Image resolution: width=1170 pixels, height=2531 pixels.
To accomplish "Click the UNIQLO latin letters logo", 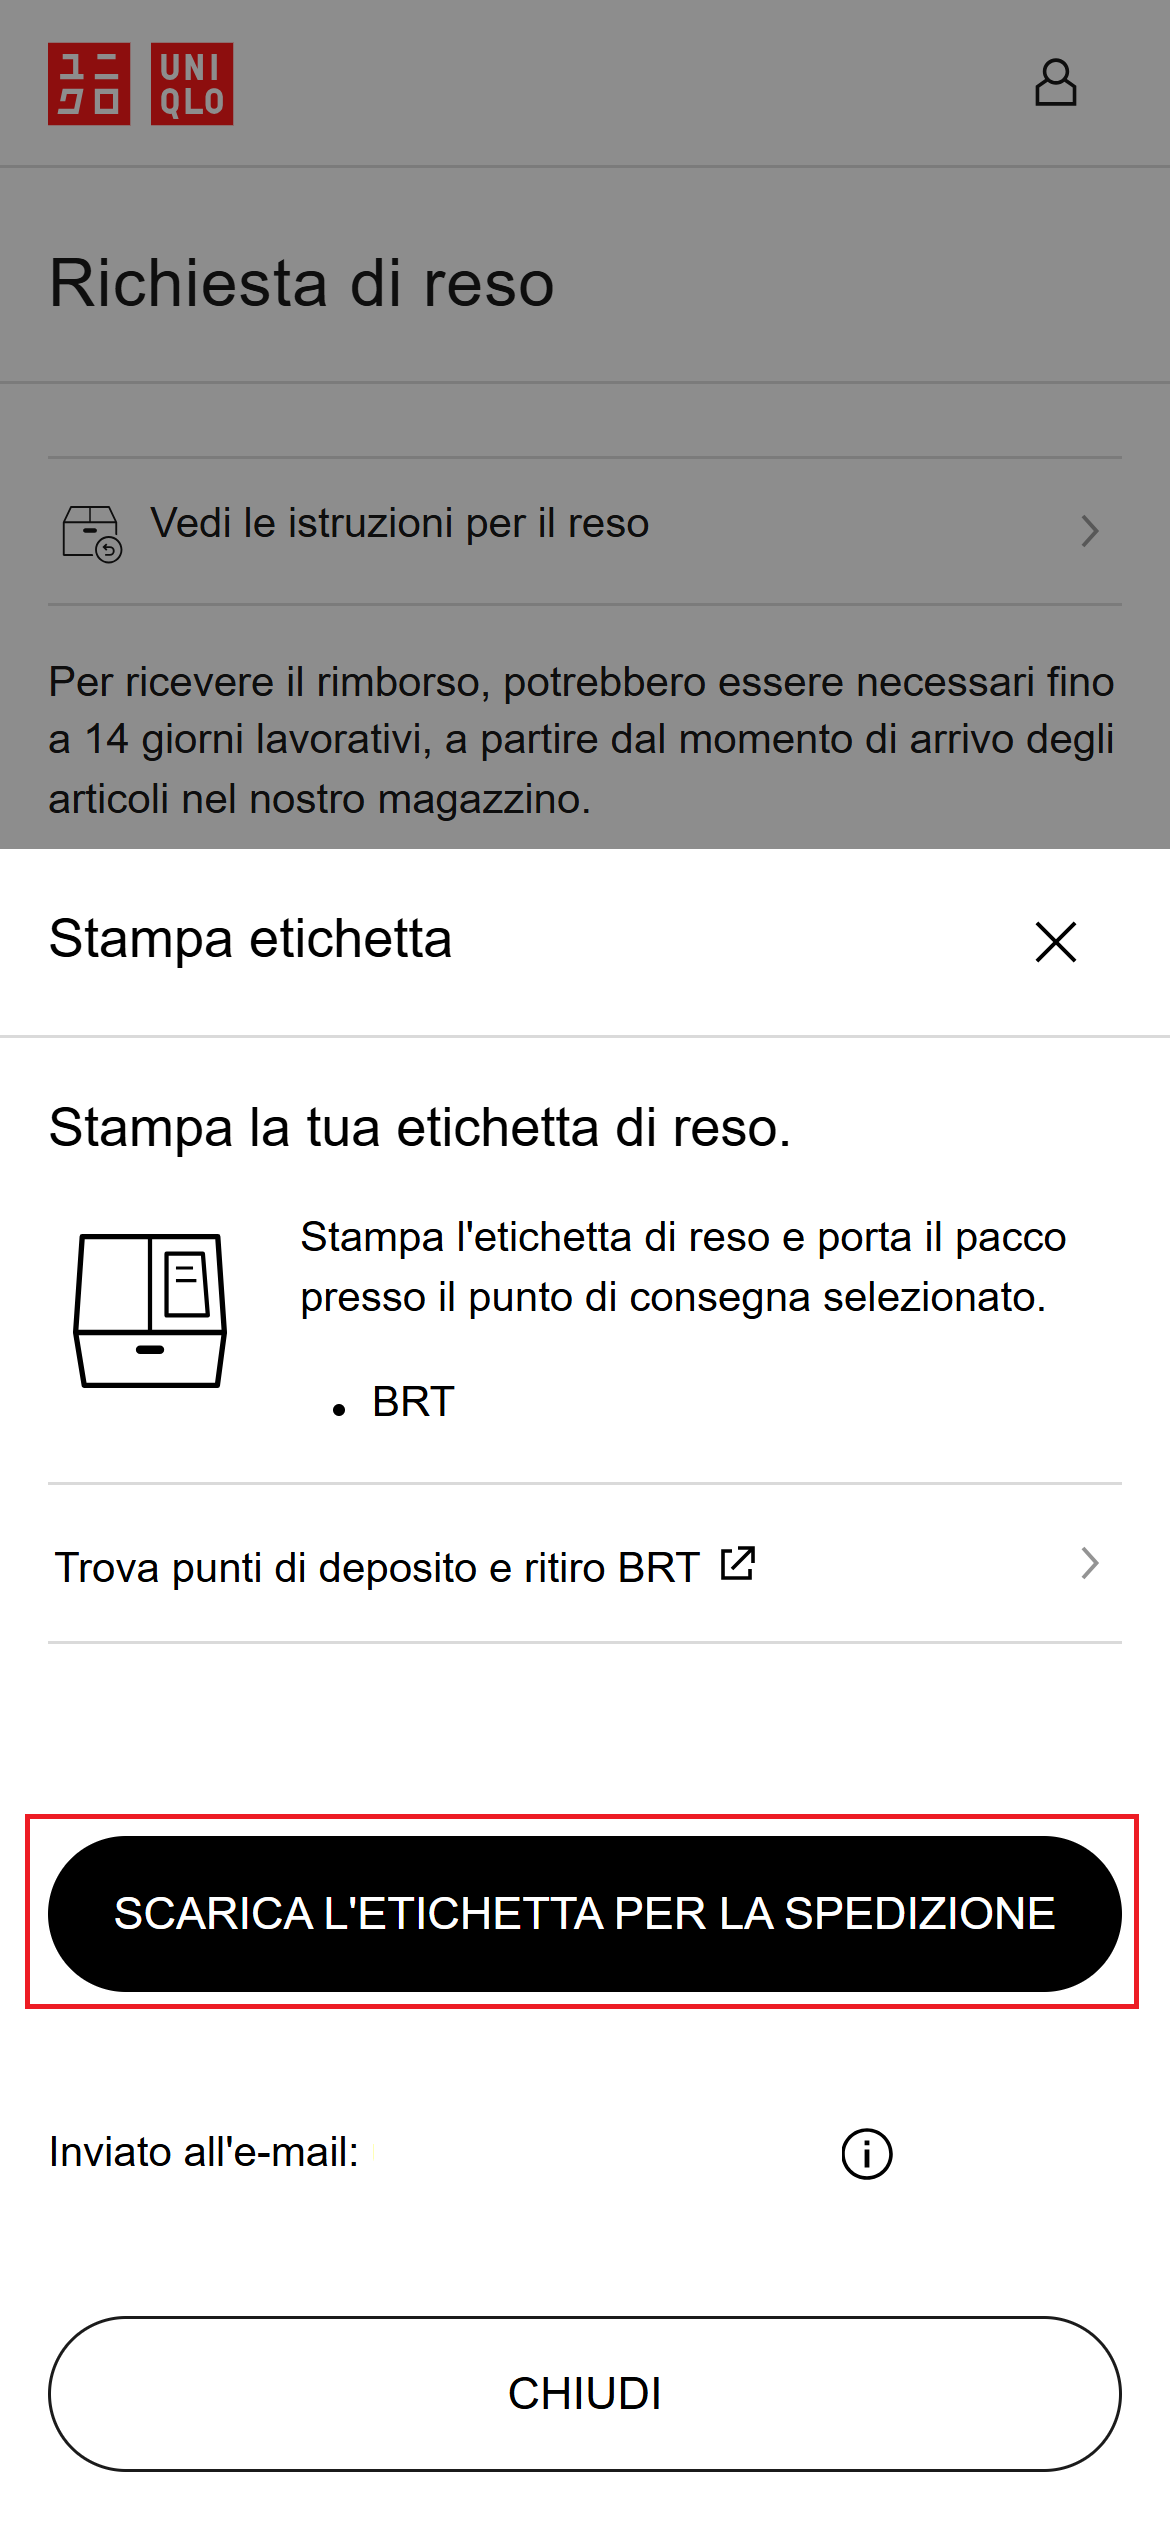I will 192,84.
